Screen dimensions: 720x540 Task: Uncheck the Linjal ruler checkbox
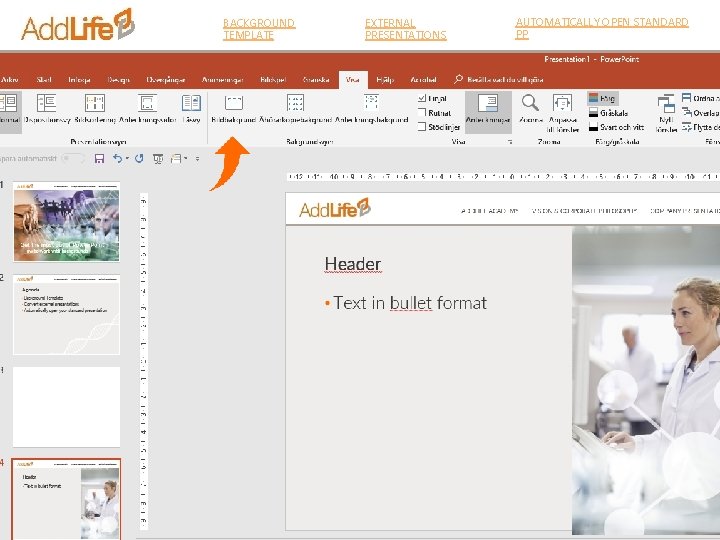(422, 98)
